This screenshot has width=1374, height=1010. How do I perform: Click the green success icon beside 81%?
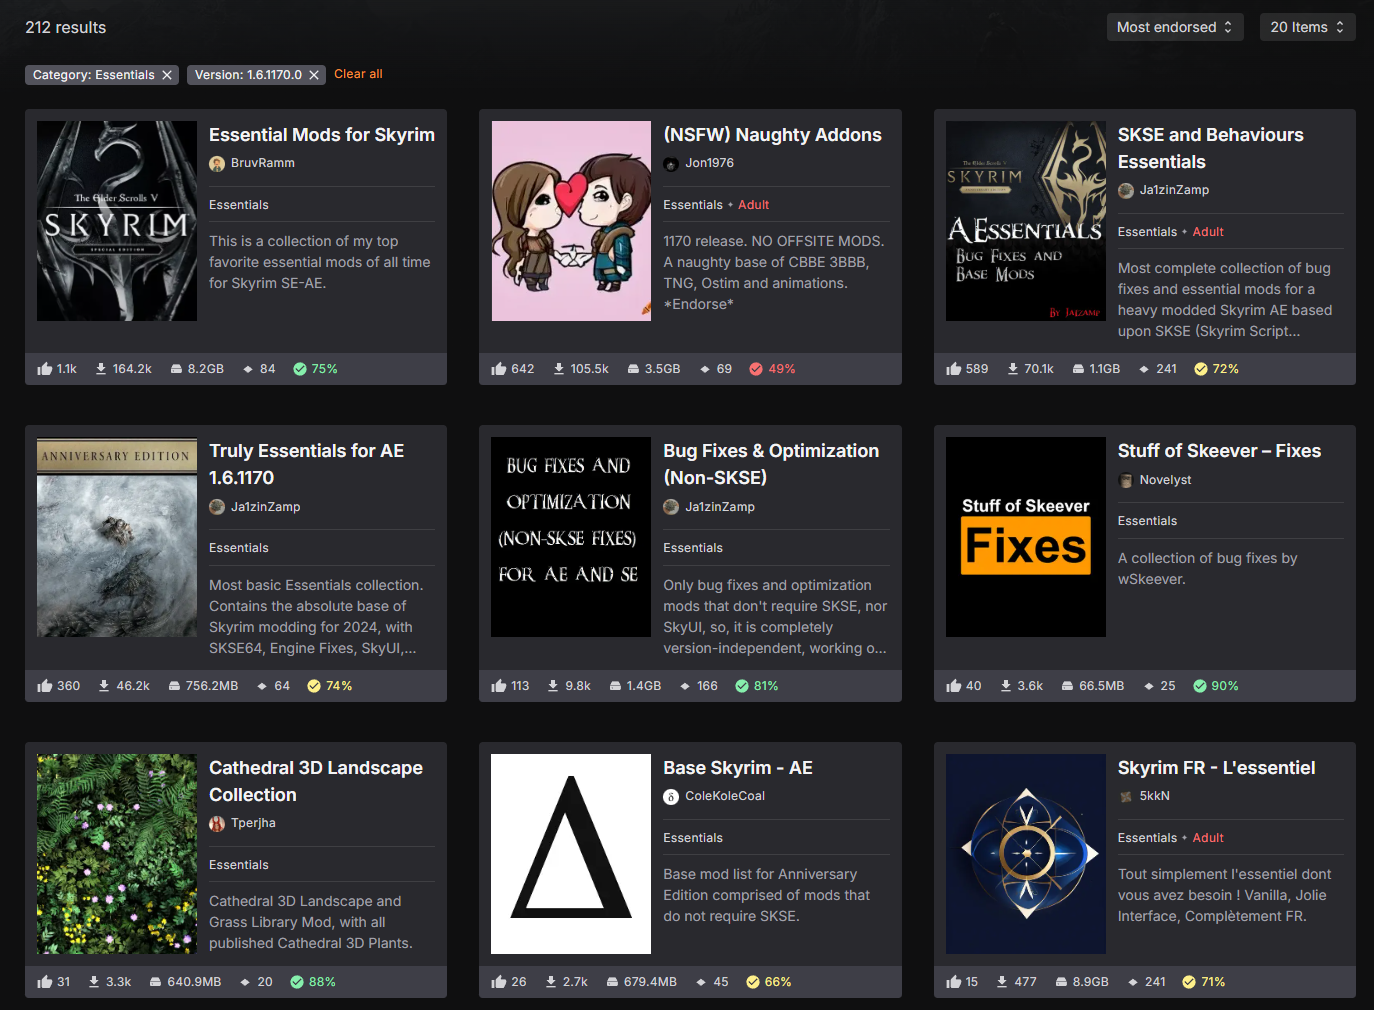[742, 686]
